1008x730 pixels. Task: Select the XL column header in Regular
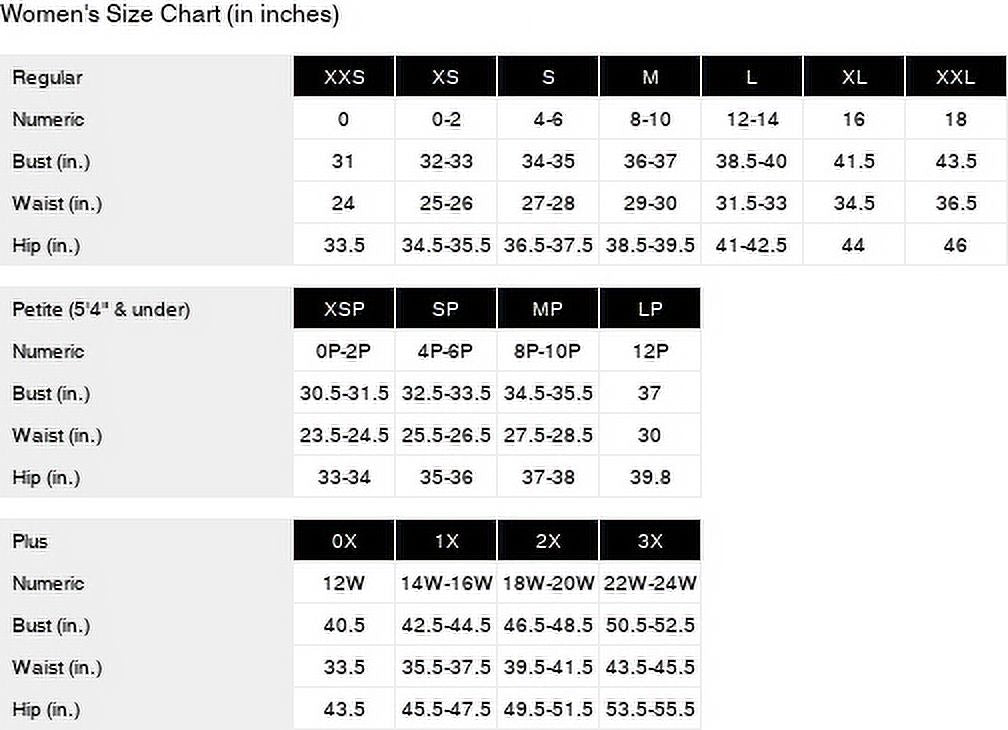[x=854, y=77]
